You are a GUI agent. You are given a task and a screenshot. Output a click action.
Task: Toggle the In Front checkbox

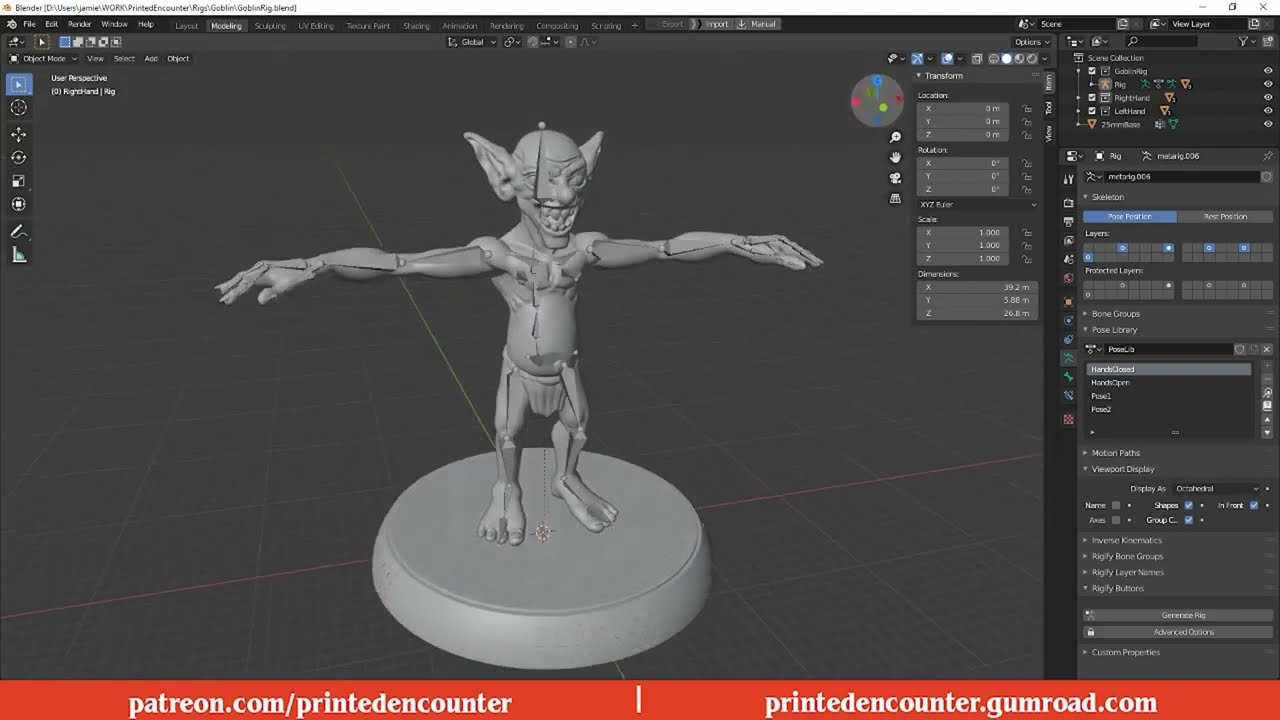pyautogui.click(x=1254, y=505)
